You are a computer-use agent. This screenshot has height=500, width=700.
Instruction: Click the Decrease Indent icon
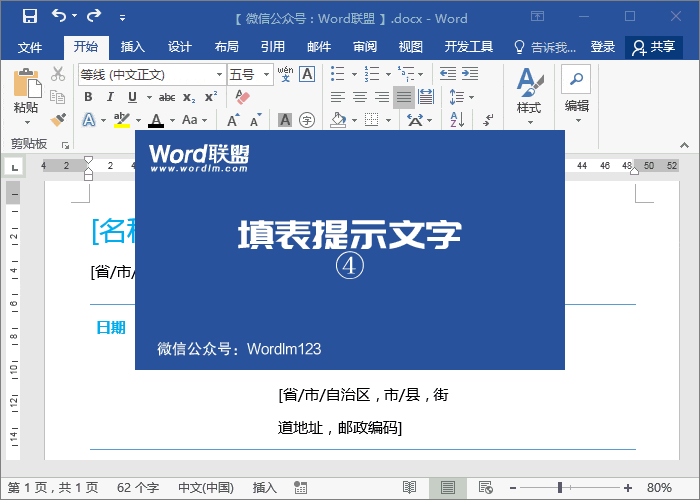pos(447,74)
